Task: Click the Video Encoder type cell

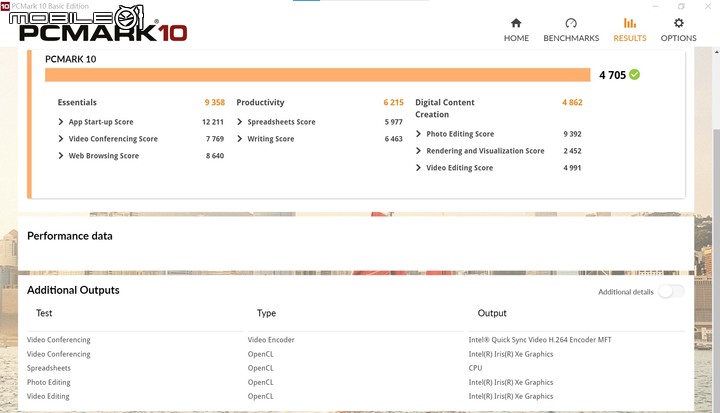Action: pyautogui.click(x=271, y=340)
